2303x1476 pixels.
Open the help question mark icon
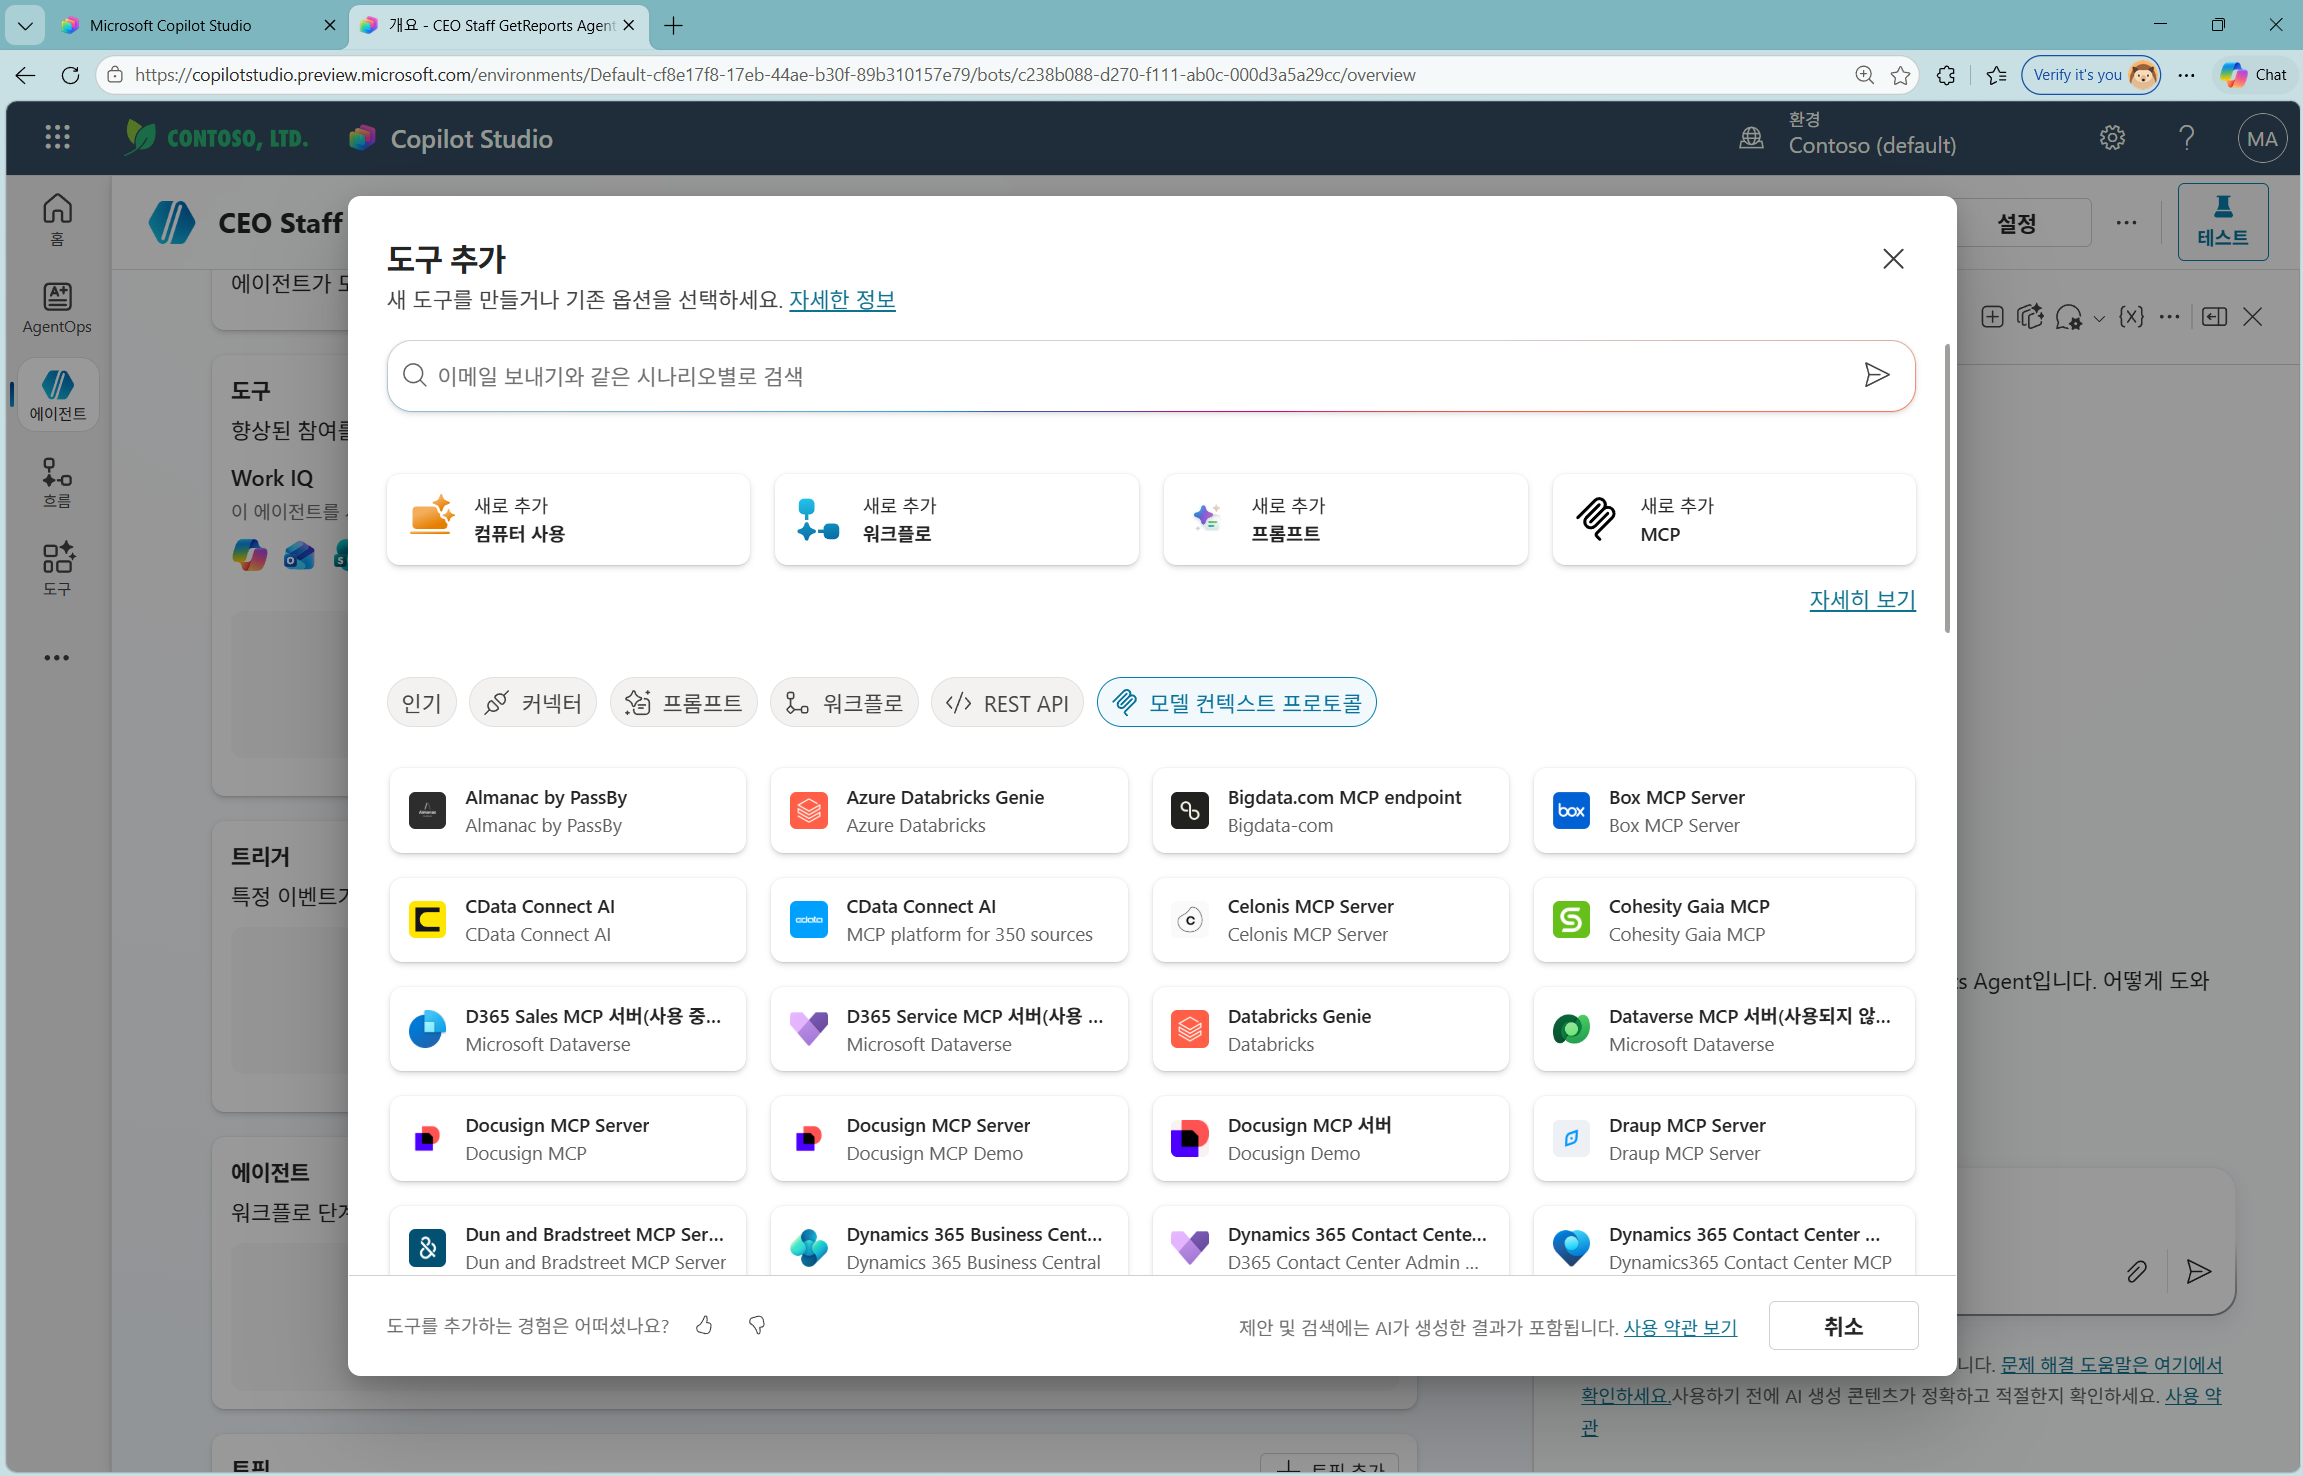[x=2187, y=138]
